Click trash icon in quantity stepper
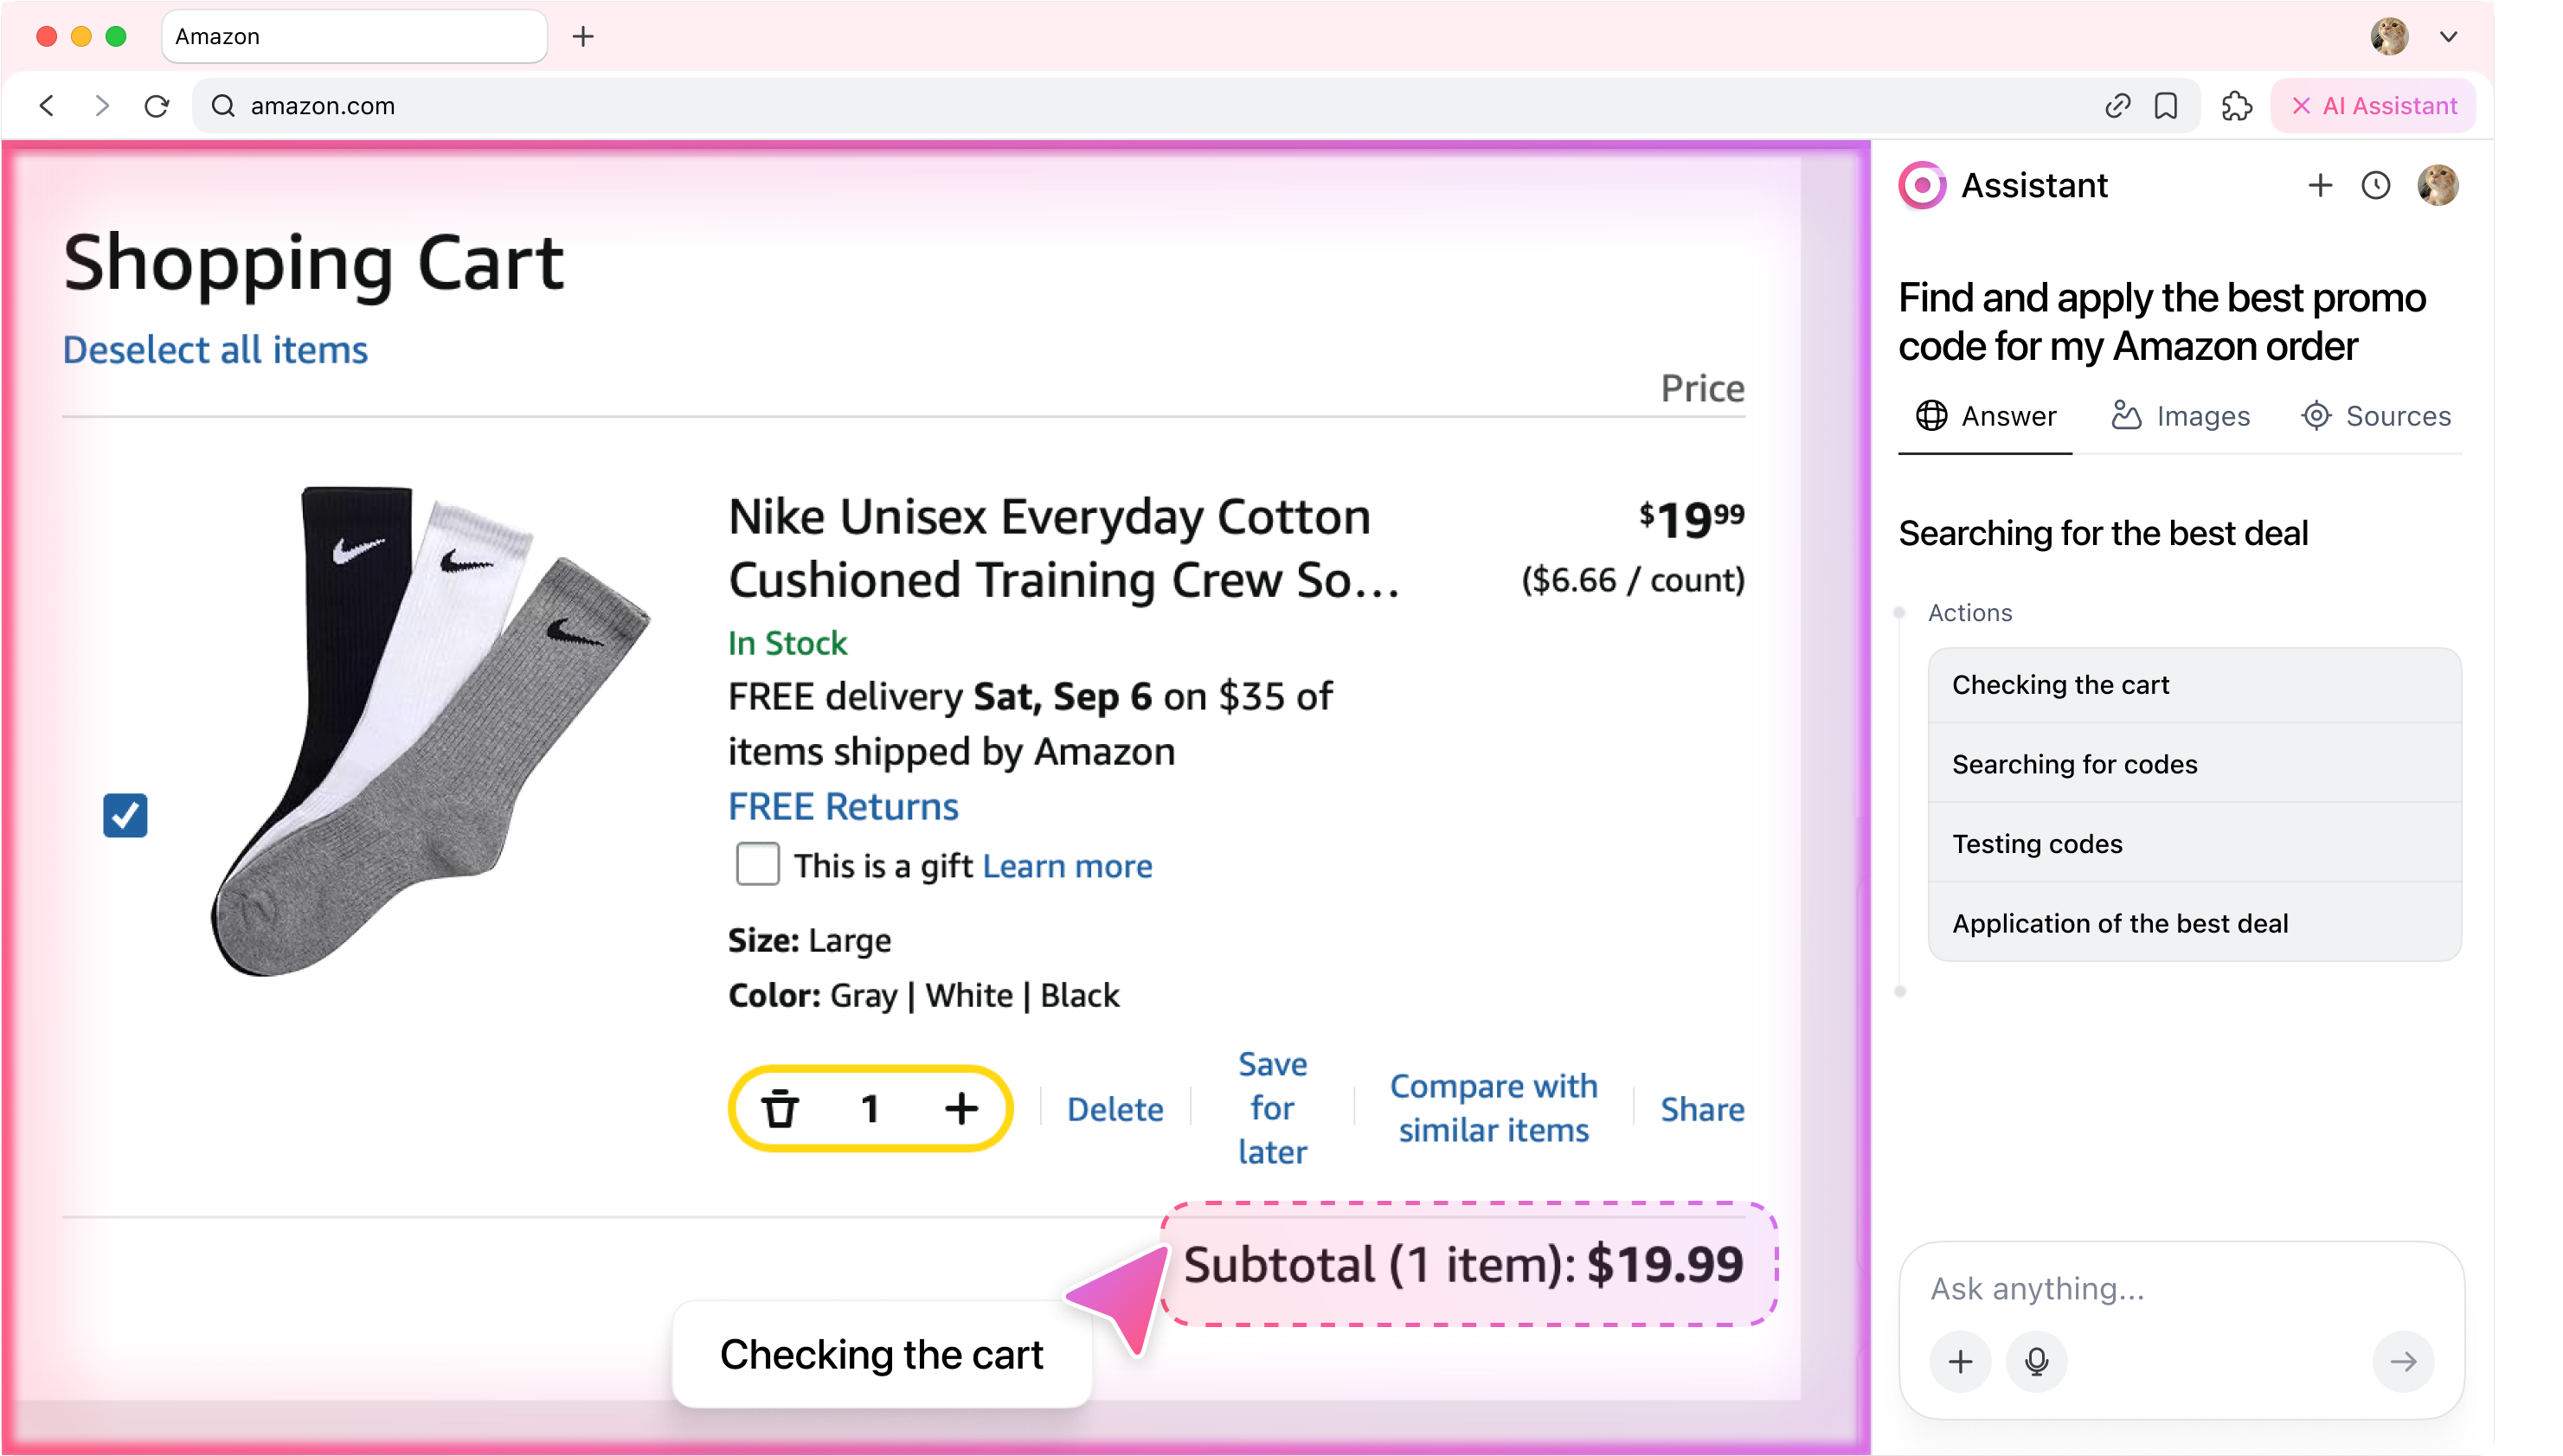 point(780,1109)
